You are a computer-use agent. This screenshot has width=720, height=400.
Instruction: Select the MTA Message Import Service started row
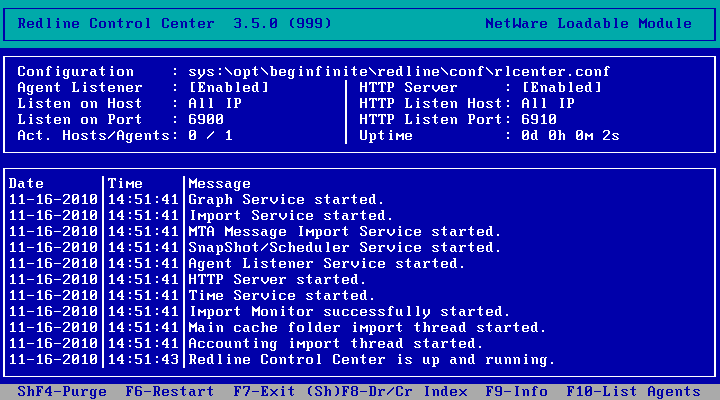(255, 232)
